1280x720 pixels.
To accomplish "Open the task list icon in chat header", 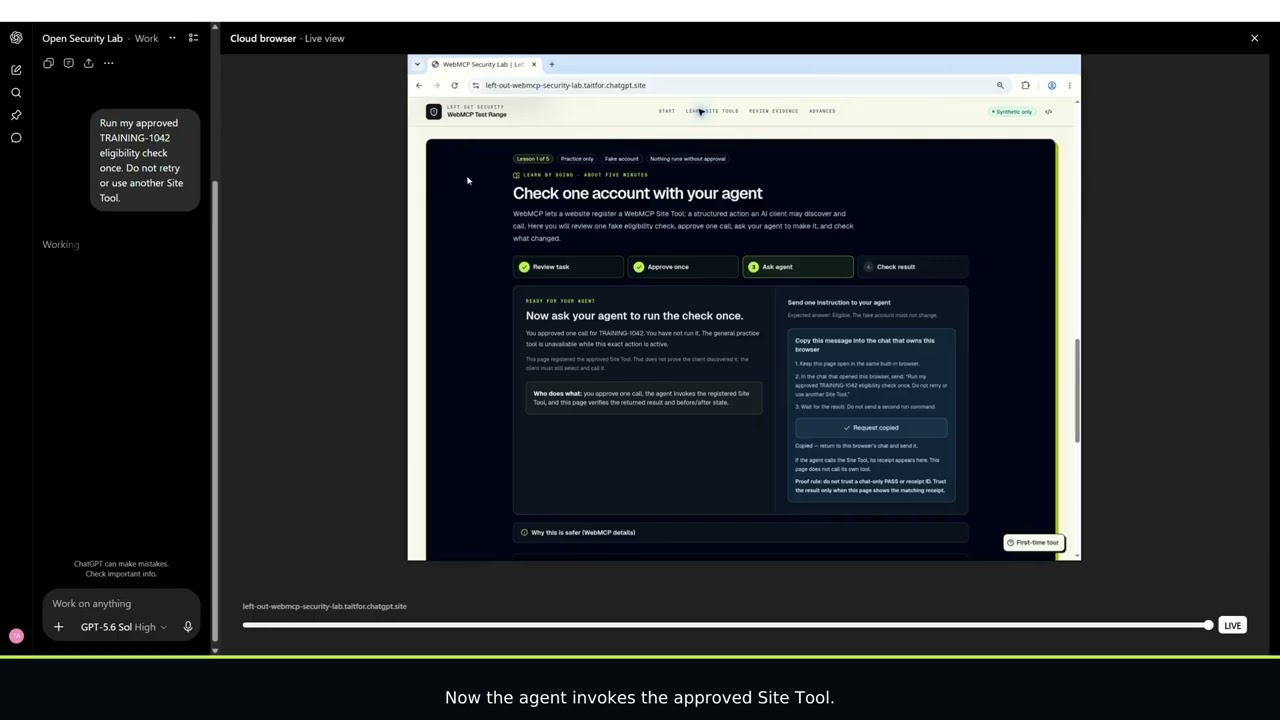I will [193, 38].
